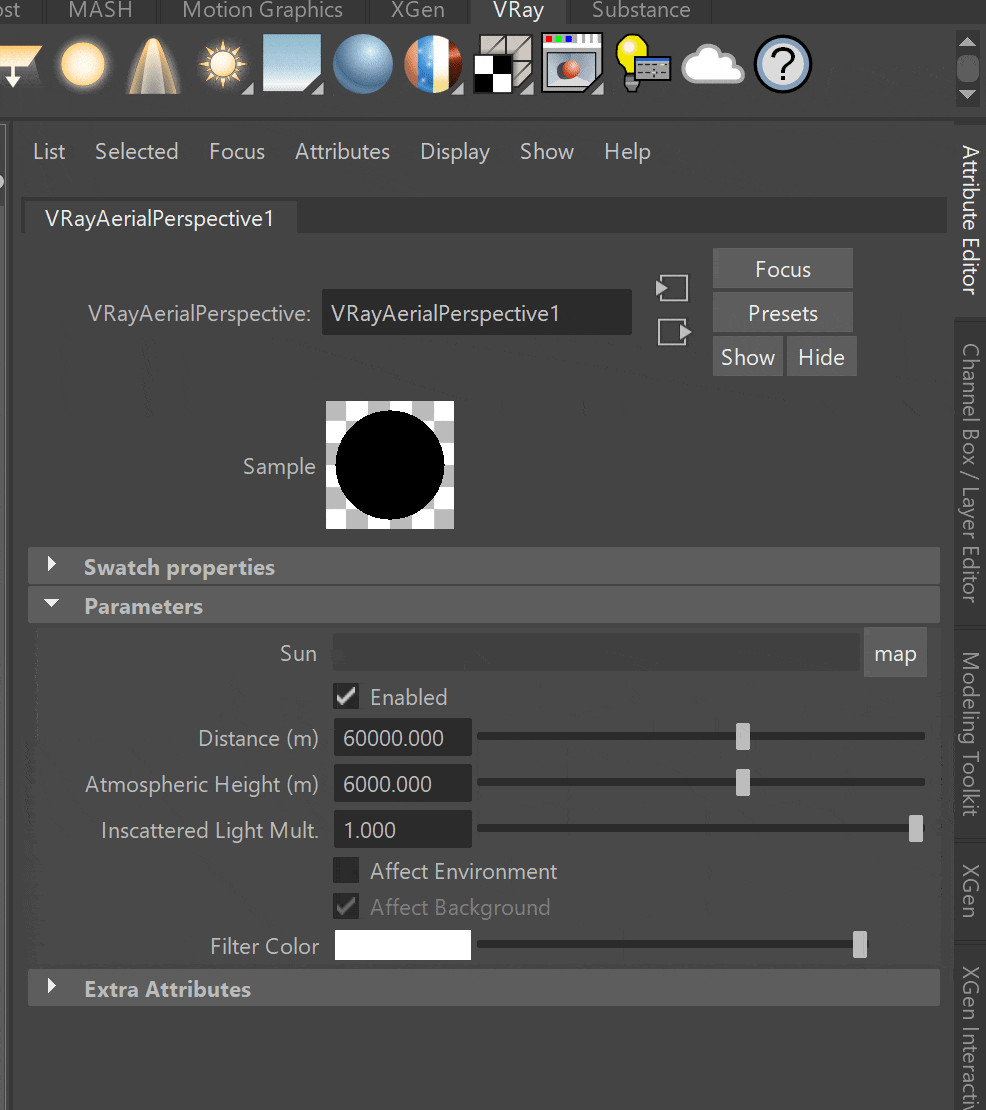Create a V-Ray Sun from shelf
This screenshot has height=1110, width=986.
(x=223, y=65)
